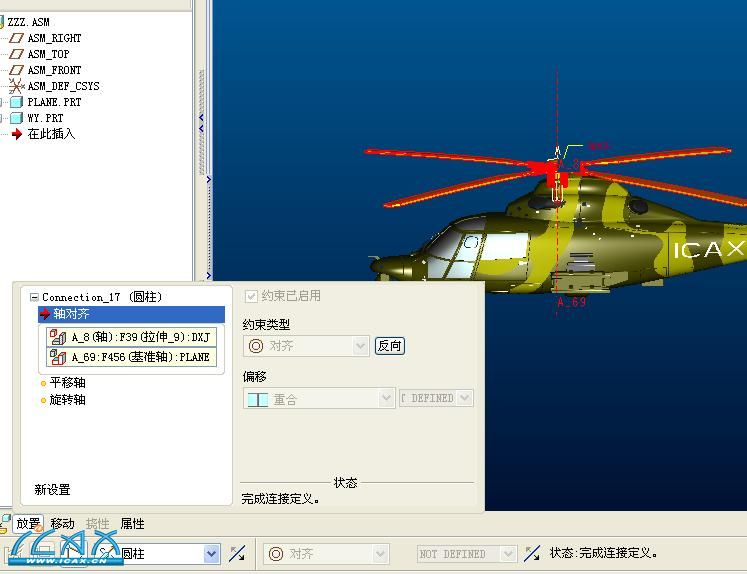Click the lower right-pointing splitter arrow
The width and height of the screenshot is (747, 574).
[x=209, y=275]
